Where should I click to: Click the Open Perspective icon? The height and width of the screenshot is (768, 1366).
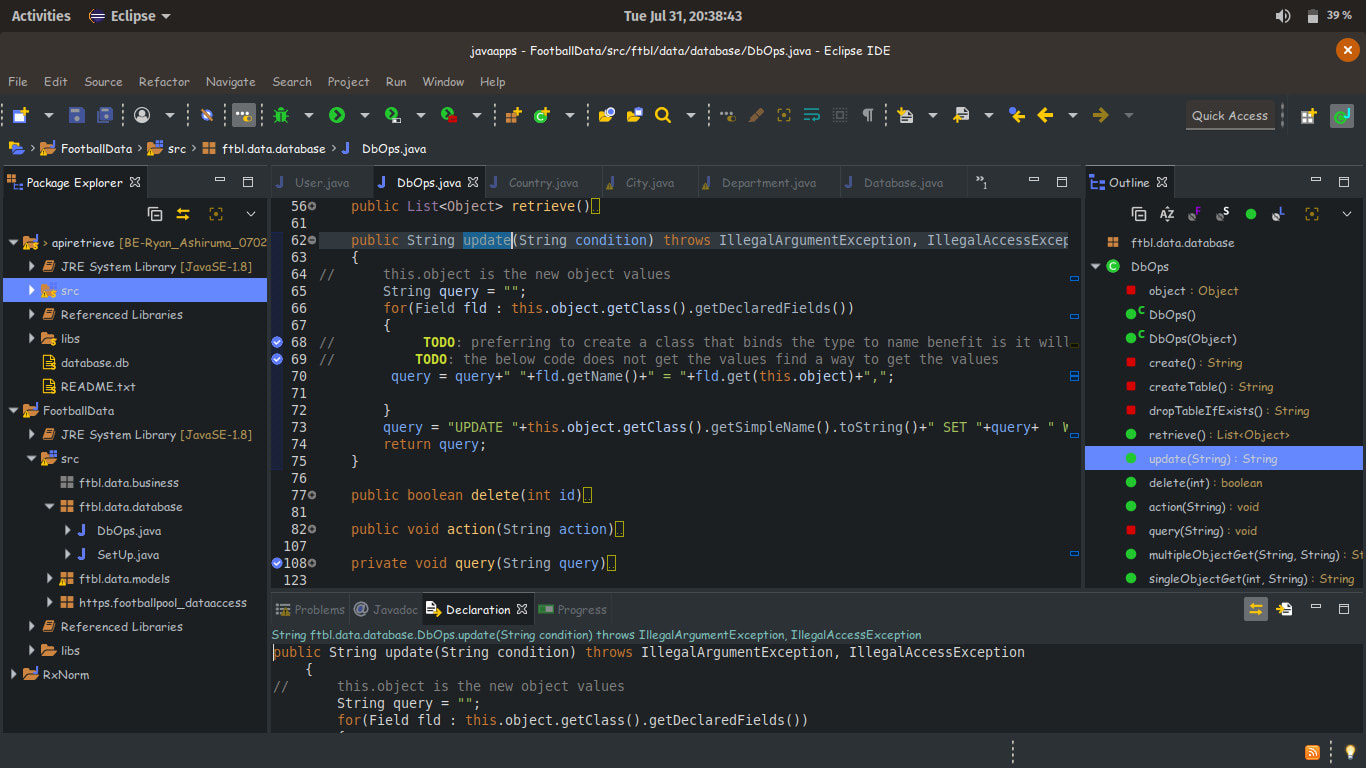[x=1308, y=116]
